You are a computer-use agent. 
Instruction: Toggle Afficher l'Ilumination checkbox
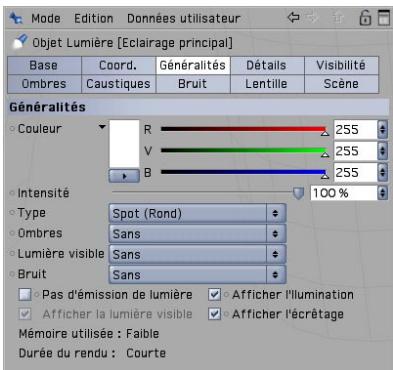click(x=214, y=295)
